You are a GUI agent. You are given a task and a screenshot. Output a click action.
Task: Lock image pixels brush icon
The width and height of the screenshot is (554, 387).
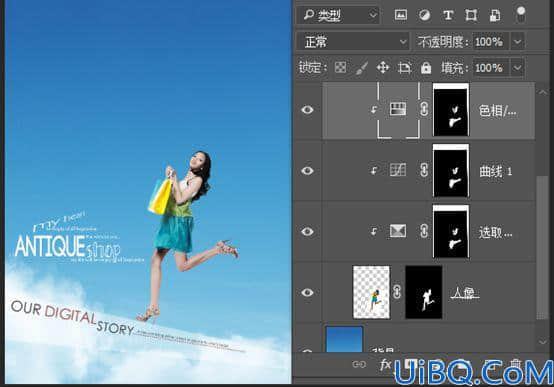tap(361, 68)
